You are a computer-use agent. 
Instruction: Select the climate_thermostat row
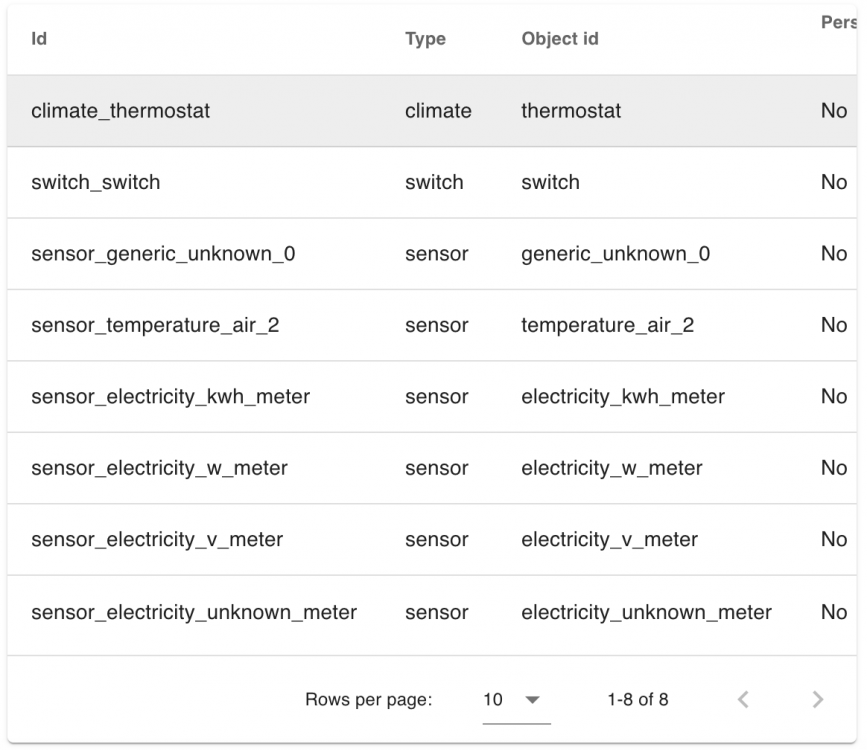point(120,111)
